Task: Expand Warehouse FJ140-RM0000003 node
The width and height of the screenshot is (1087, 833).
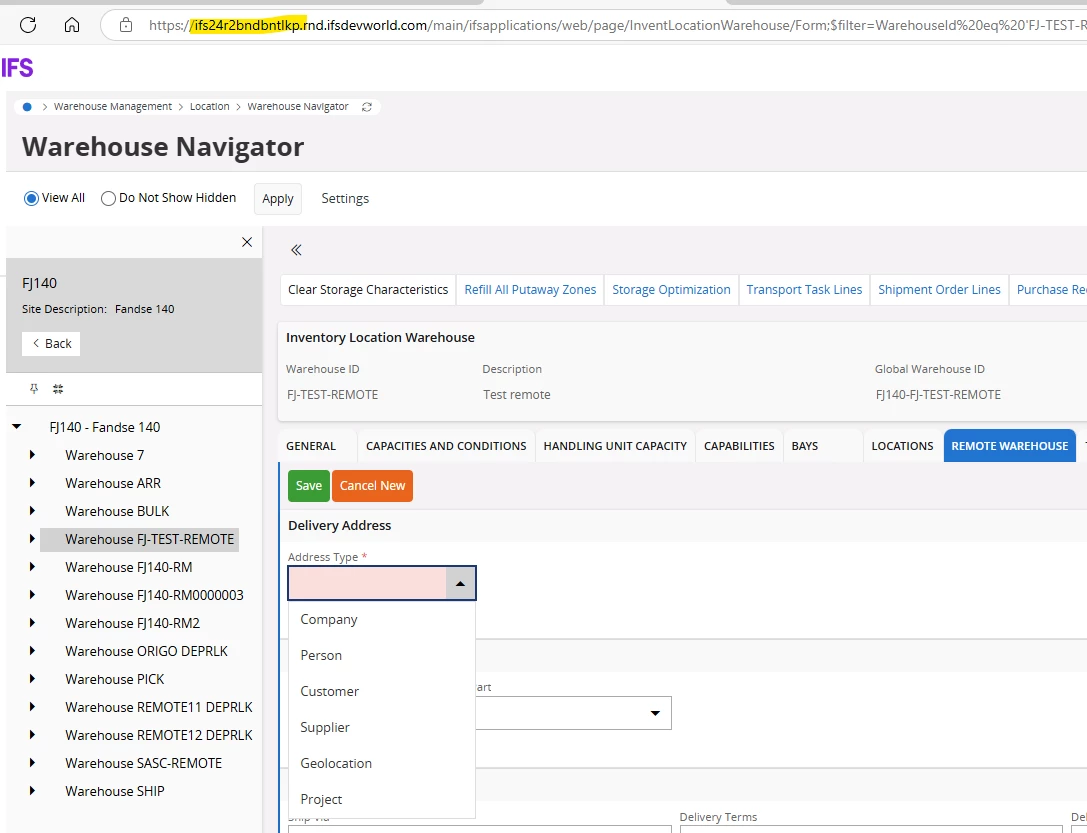Action: (33, 595)
